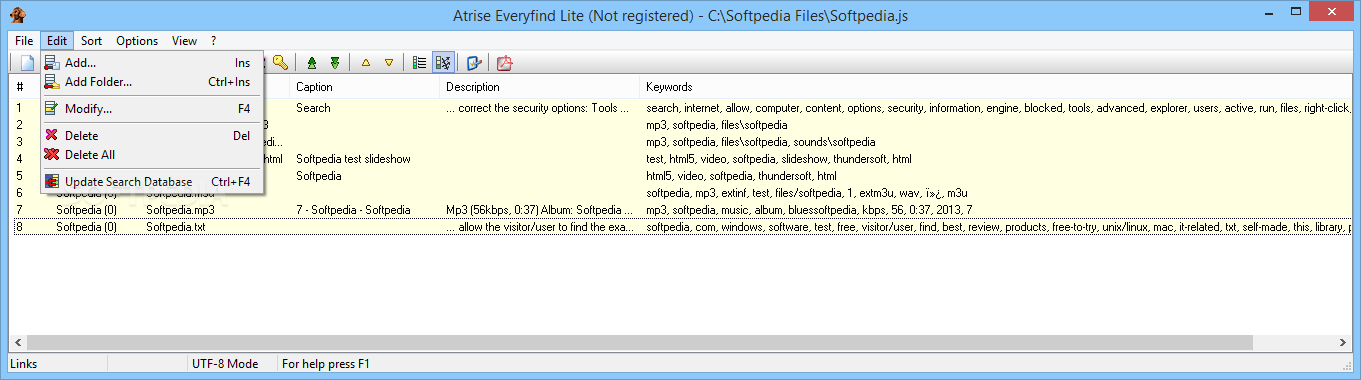
Task: Click the 'allow the visitor/user to find' description
Action: (540, 227)
